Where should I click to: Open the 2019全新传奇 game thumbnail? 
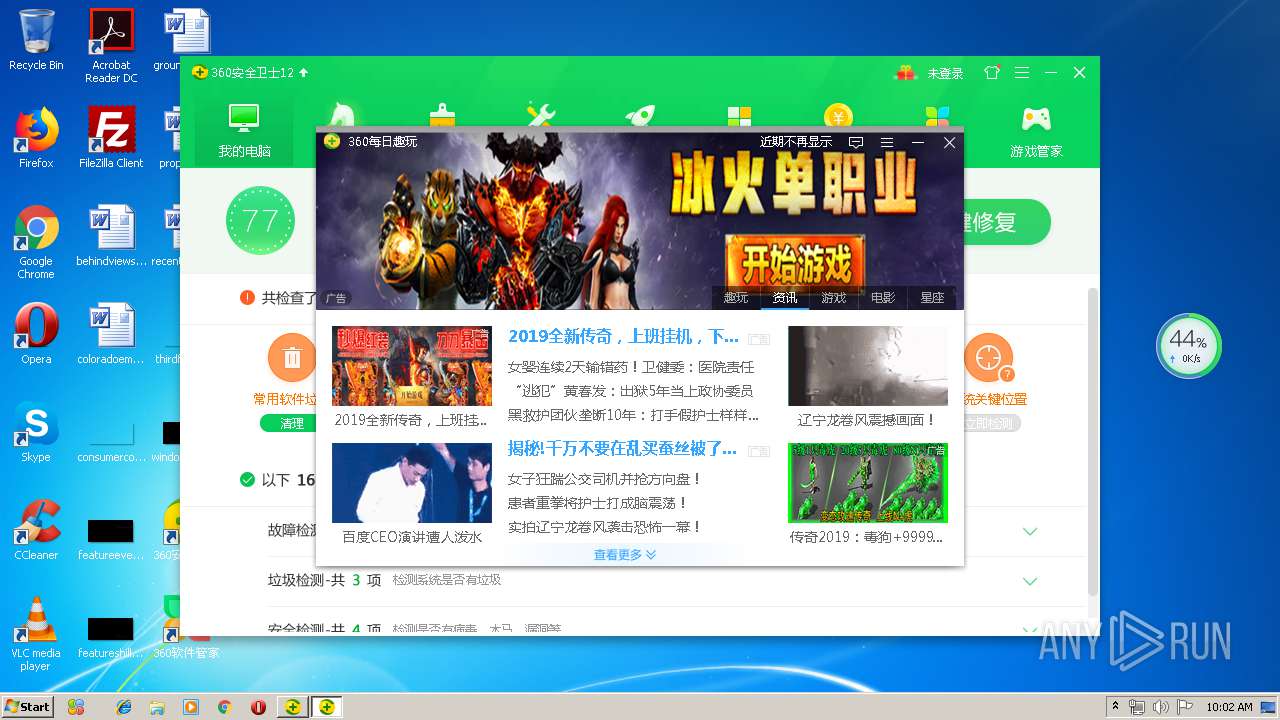click(x=412, y=366)
